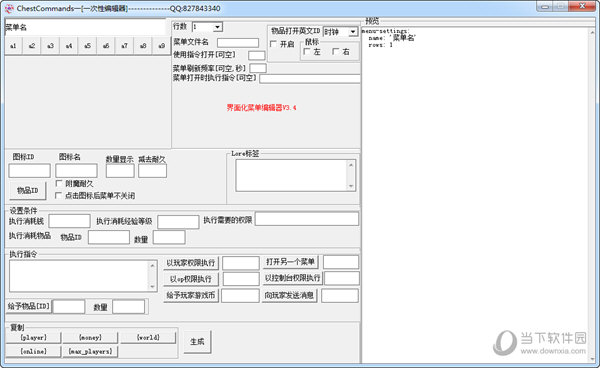Viewport: 600px width, 368px height.
Task: Check the 右 mouse button option
Action: 336,52
